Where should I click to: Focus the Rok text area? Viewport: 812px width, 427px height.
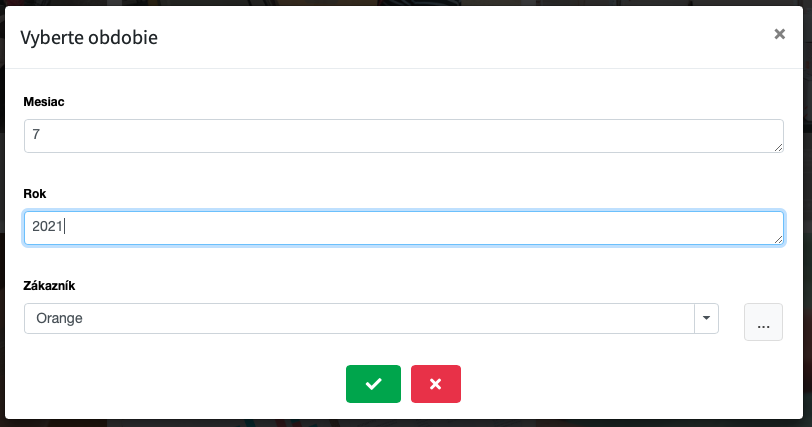[400, 228]
